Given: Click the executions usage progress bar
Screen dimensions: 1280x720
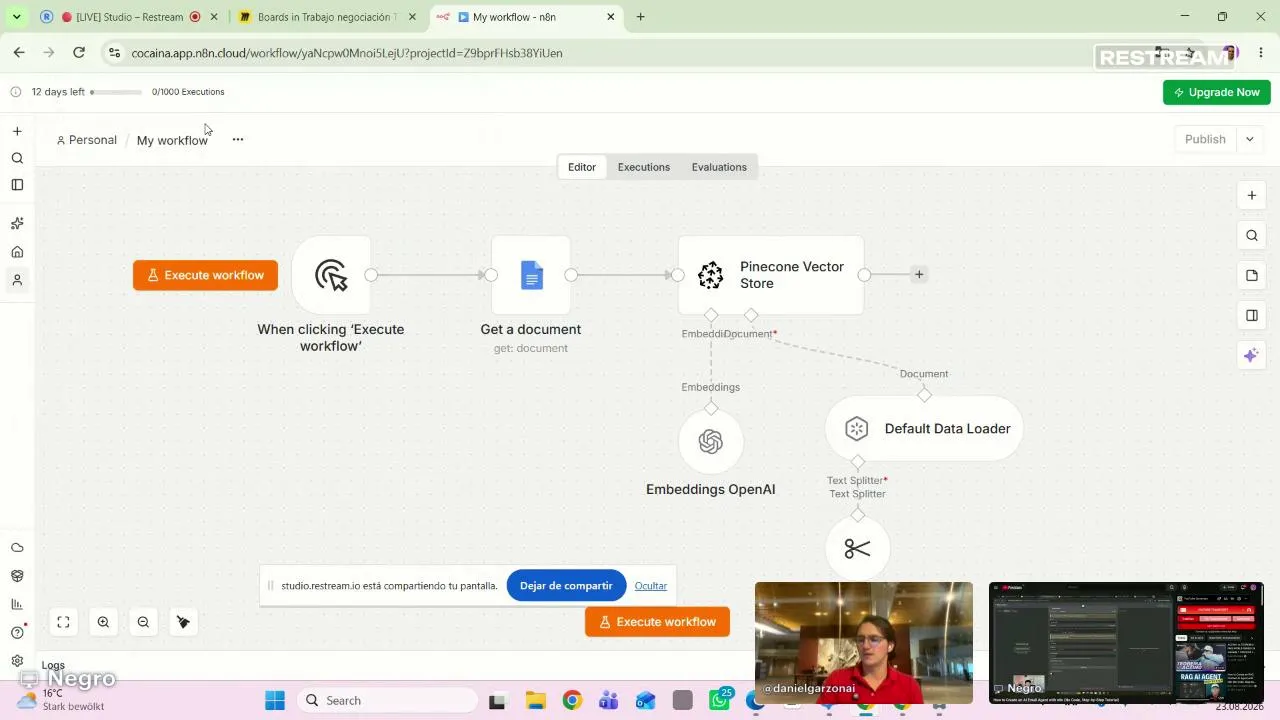Looking at the screenshot, I should pyautogui.click(x=116, y=92).
